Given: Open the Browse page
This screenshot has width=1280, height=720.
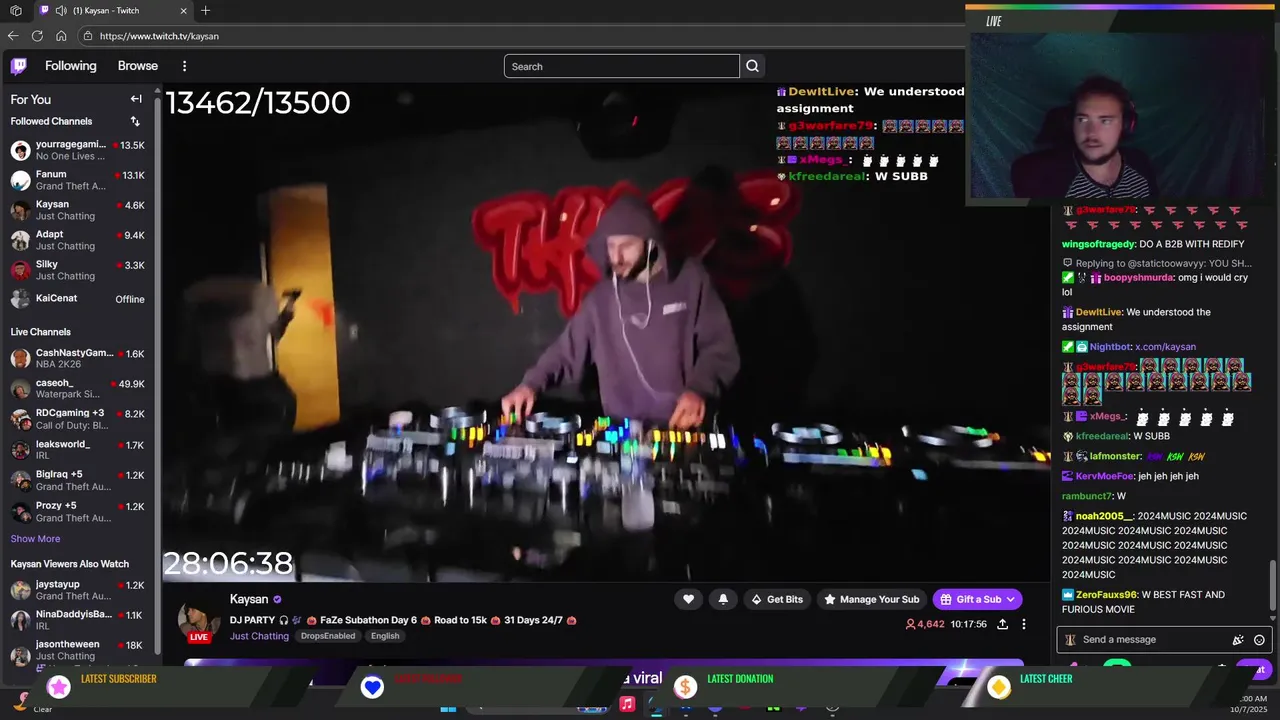Looking at the screenshot, I should (138, 66).
